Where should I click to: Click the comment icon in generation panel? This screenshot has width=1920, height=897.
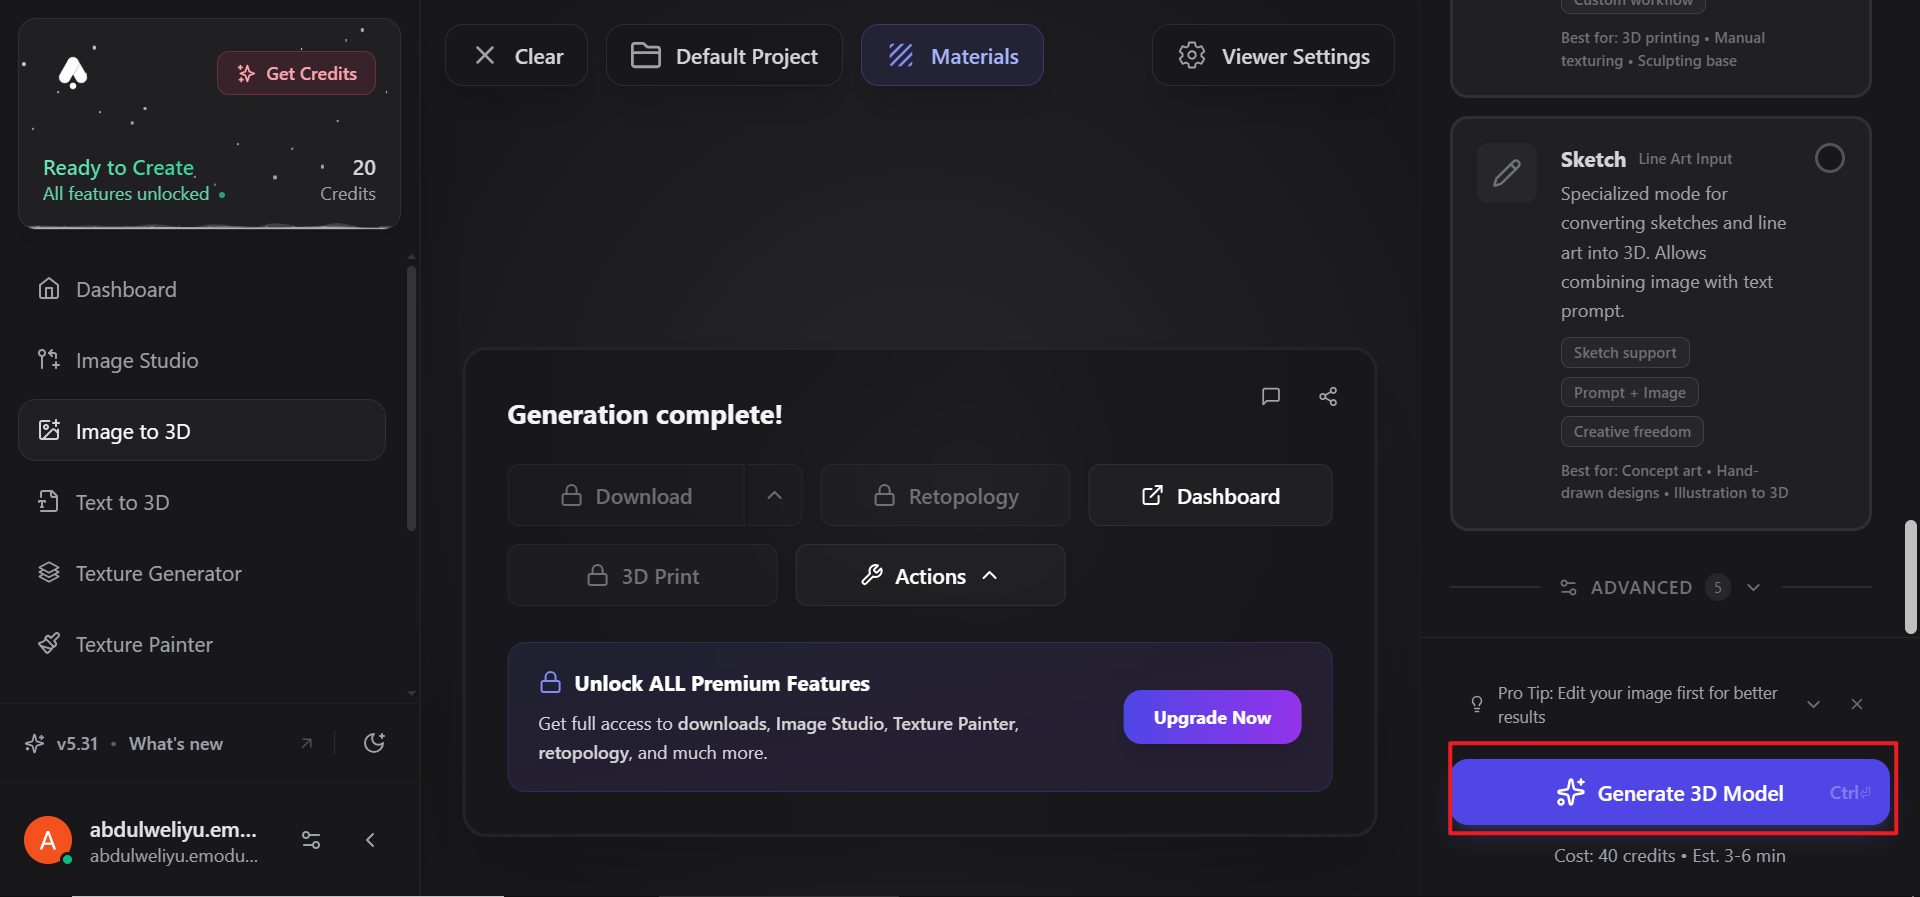[x=1270, y=396]
